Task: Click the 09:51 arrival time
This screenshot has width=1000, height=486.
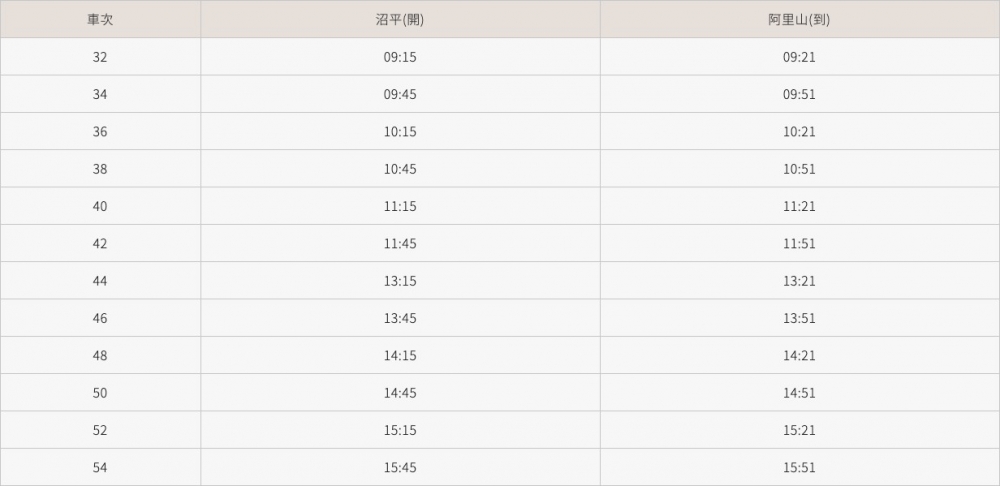Action: point(799,95)
